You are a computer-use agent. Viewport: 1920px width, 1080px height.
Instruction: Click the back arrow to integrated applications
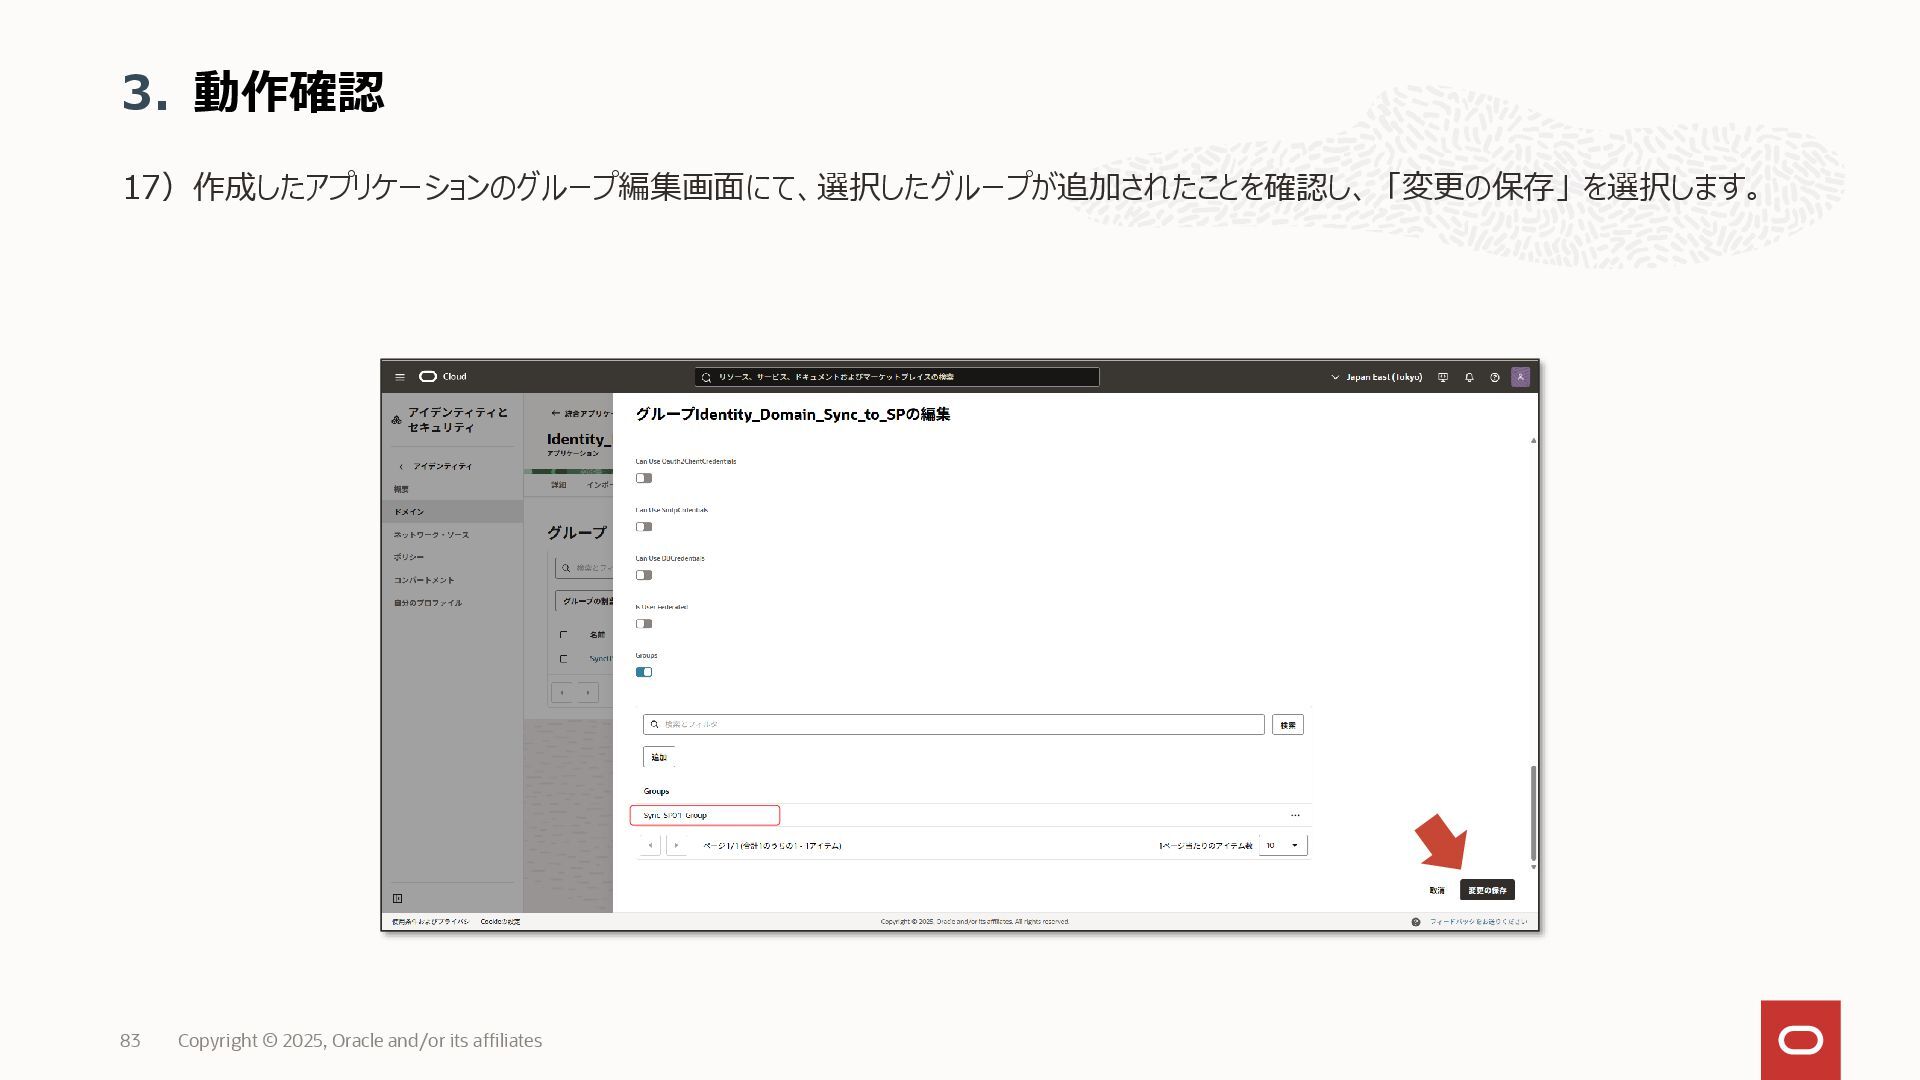(x=556, y=413)
